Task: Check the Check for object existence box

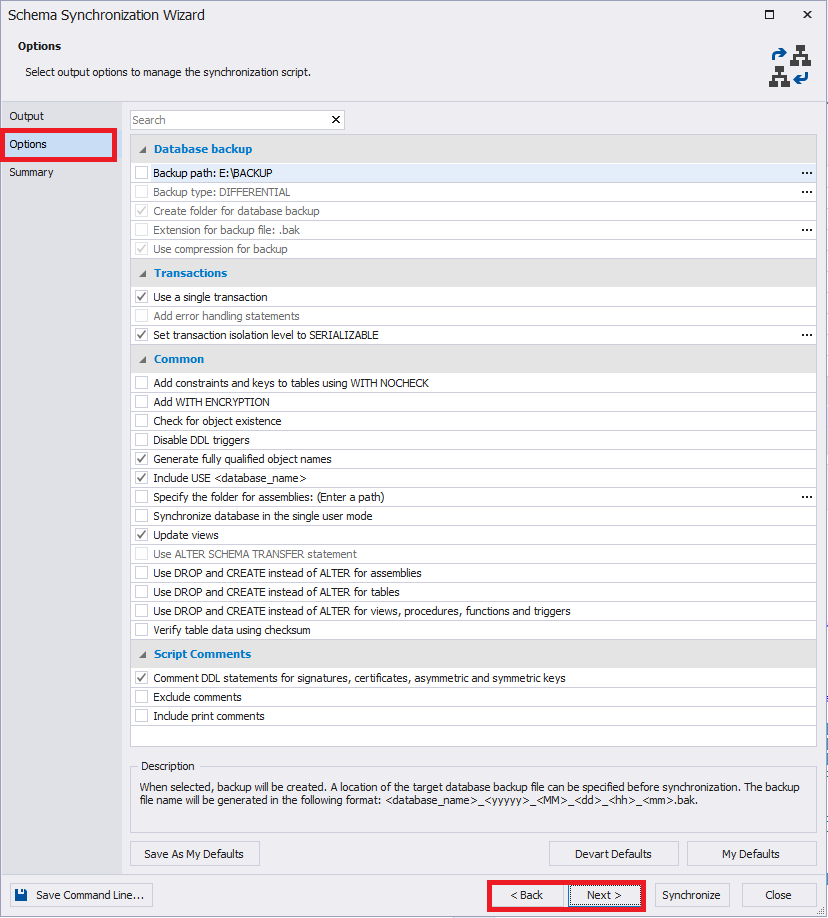Action: 141,421
